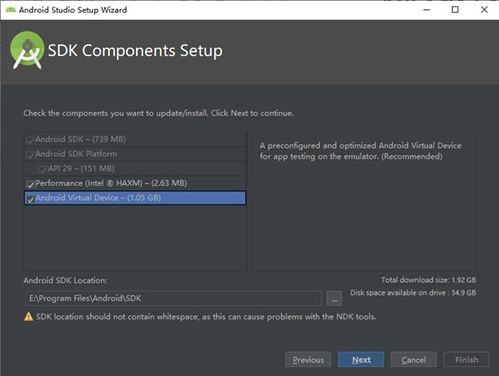Close the Setup Wizard window
The width and height of the screenshot is (499, 376).
click(x=484, y=10)
